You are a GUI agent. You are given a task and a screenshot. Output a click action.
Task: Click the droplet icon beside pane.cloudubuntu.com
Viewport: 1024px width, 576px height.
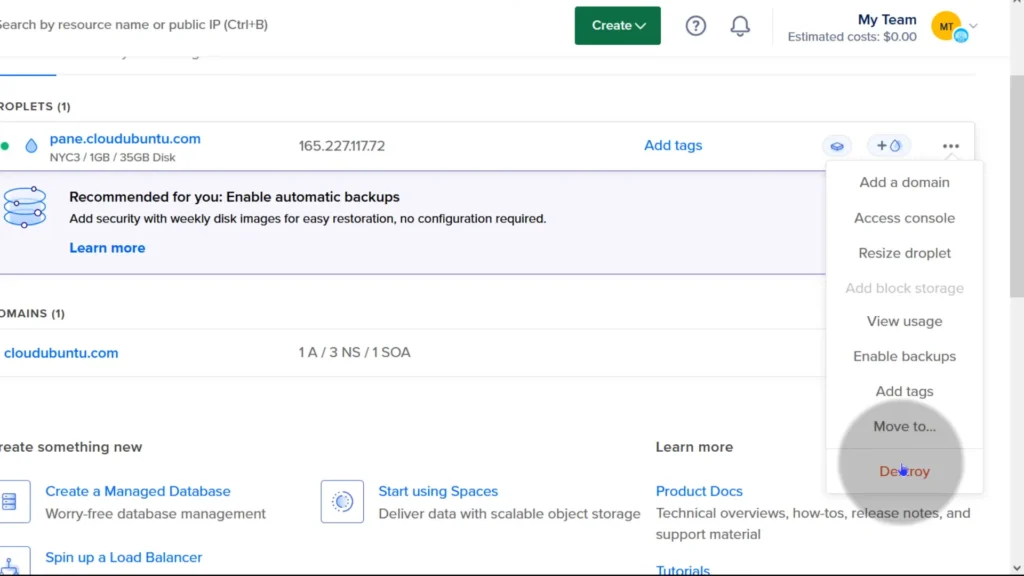click(x=32, y=146)
